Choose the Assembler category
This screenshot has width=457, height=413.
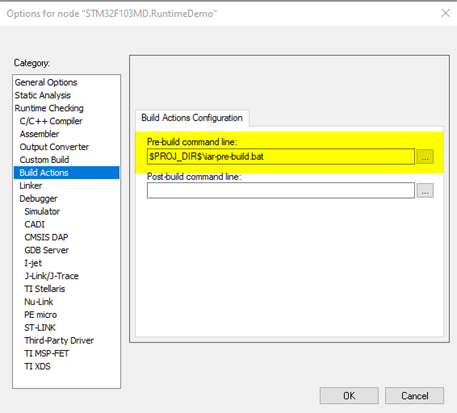click(x=39, y=134)
